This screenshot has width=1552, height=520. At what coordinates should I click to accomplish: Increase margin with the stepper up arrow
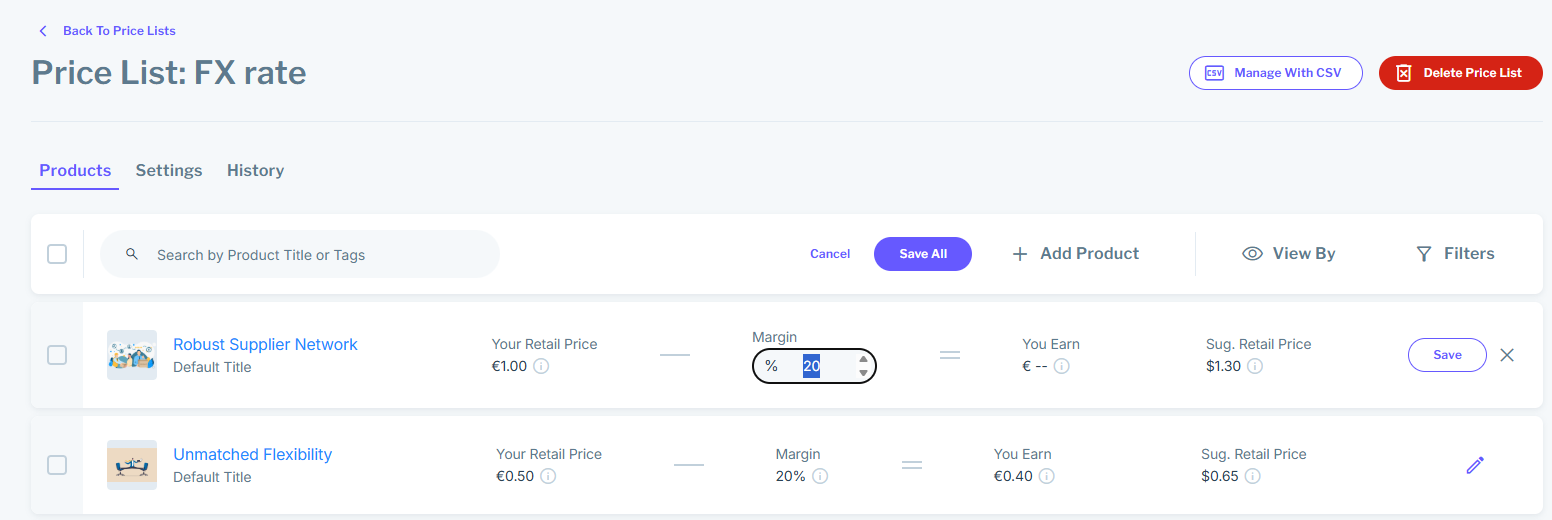[x=863, y=360]
